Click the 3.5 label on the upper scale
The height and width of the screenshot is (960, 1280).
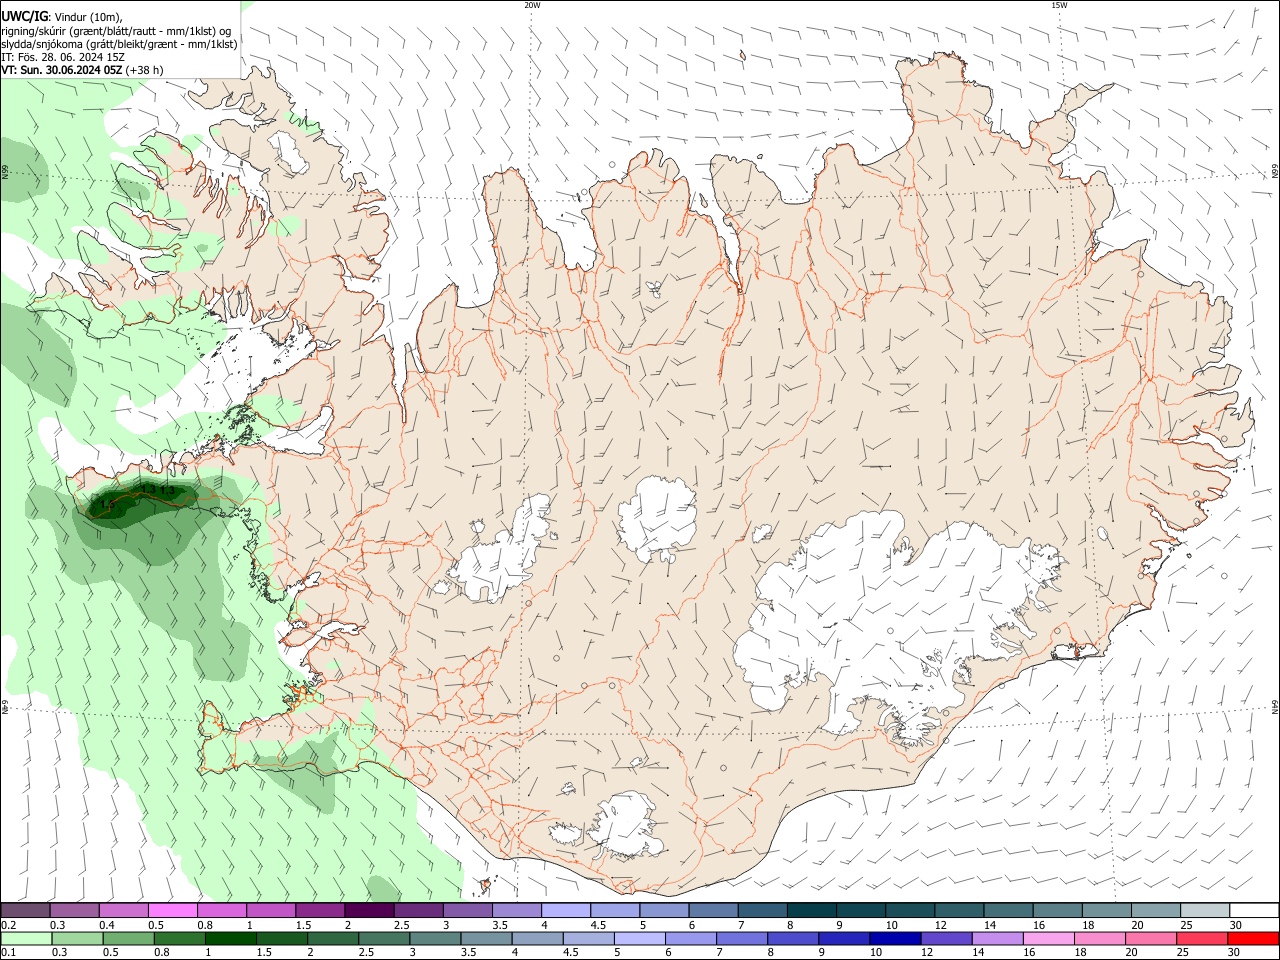pos(499,925)
